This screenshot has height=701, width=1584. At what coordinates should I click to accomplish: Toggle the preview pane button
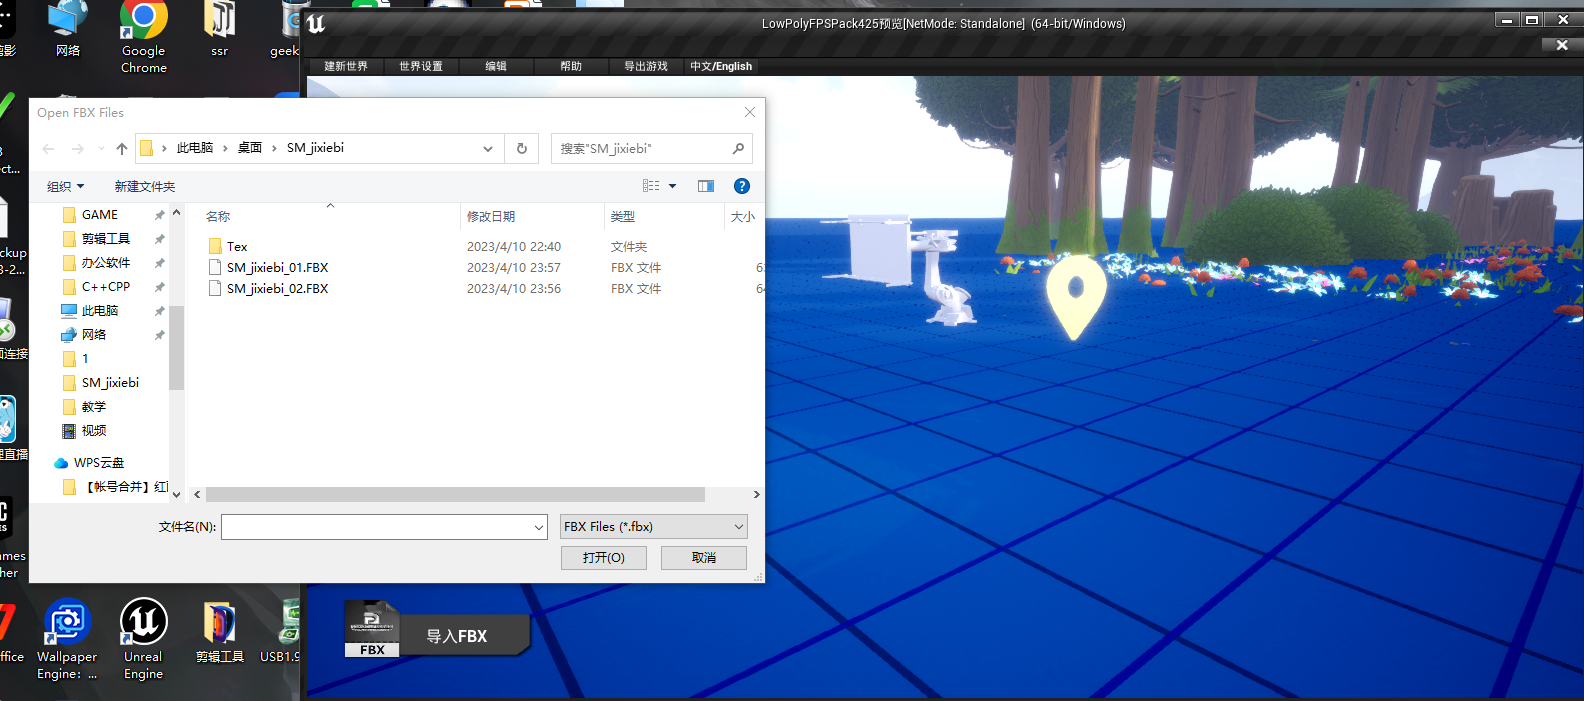point(706,186)
